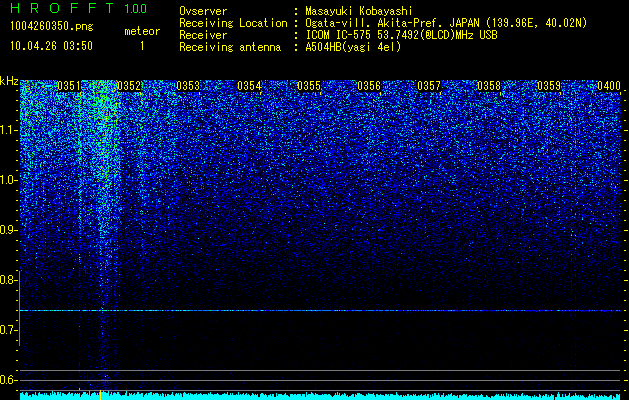Click the 0357 time marker
This screenshot has width=629, height=400.
(x=429, y=86)
